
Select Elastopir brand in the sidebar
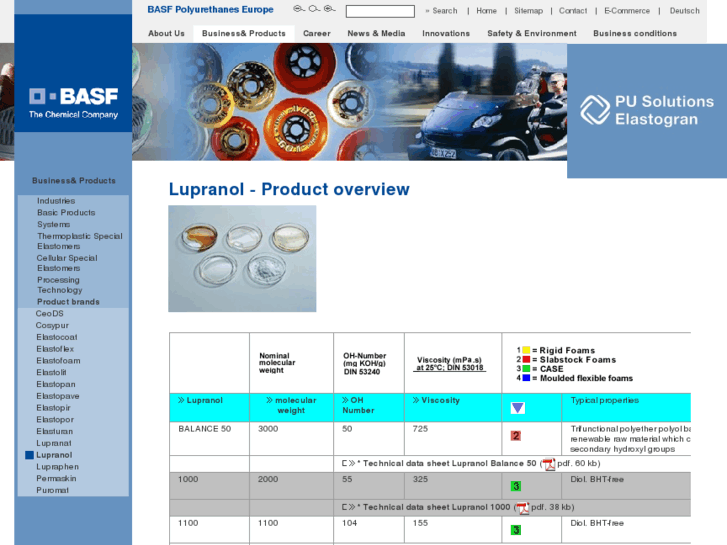point(53,408)
